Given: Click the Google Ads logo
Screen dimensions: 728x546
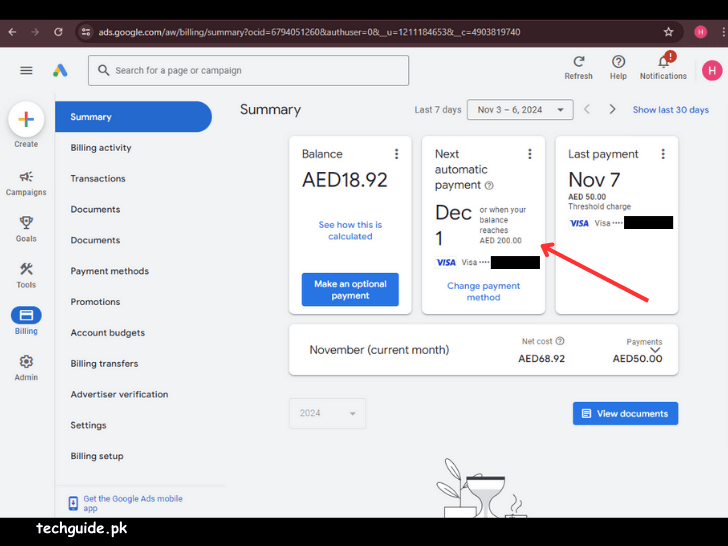Looking at the screenshot, I should [60, 71].
